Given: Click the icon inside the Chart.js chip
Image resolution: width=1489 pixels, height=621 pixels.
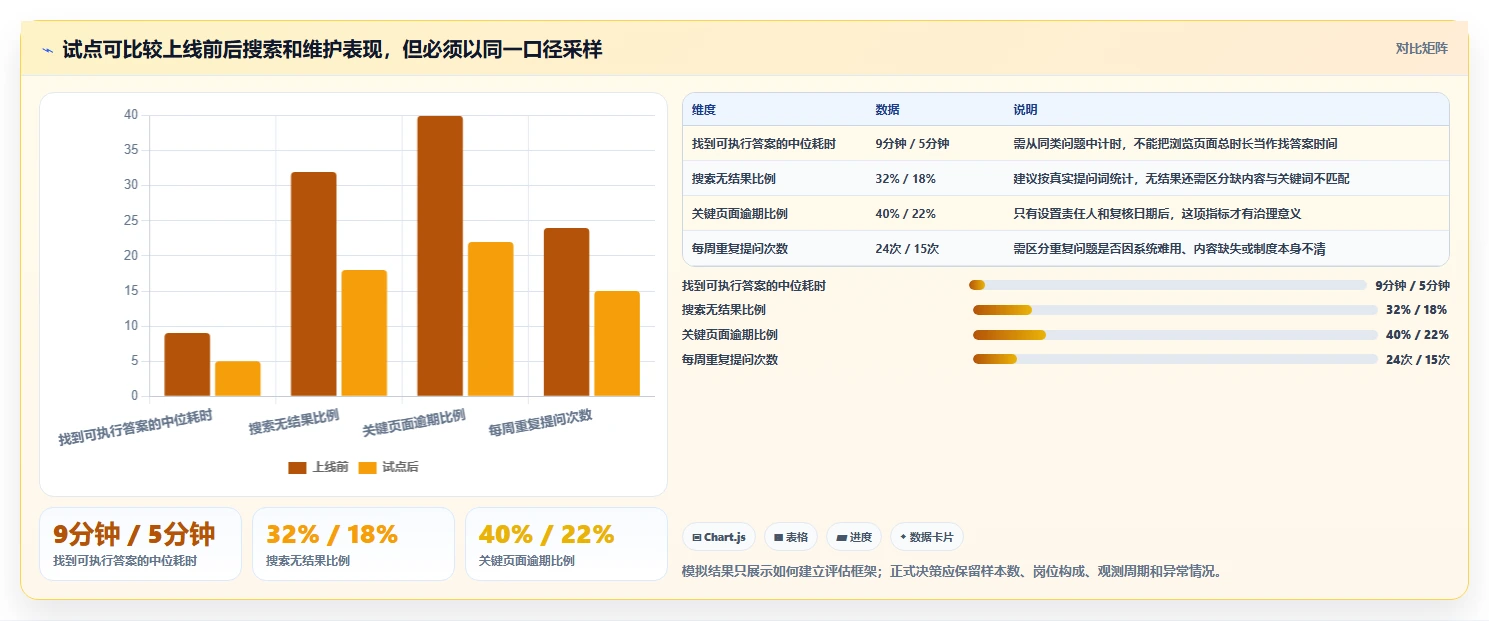Looking at the screenshot, I should coord(696,537).
